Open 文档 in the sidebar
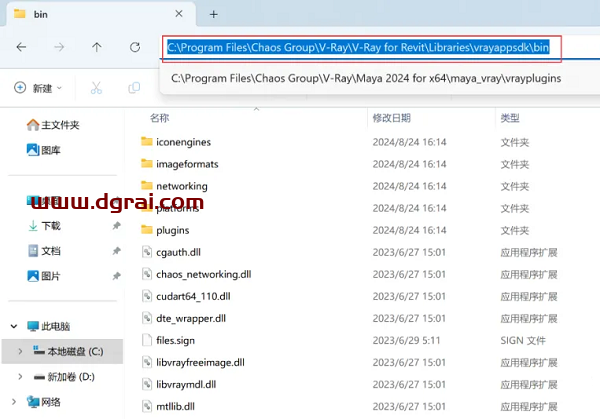The height and width of the screenshot is (419, 600). (x=50, y=251)
